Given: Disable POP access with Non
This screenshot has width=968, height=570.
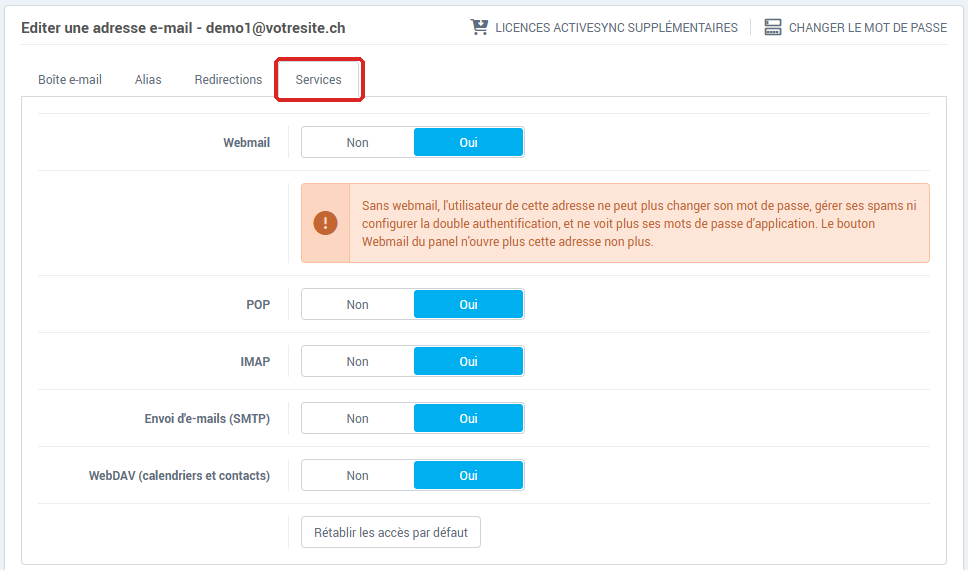Looking at the screenshot, I should pos(357,304).
